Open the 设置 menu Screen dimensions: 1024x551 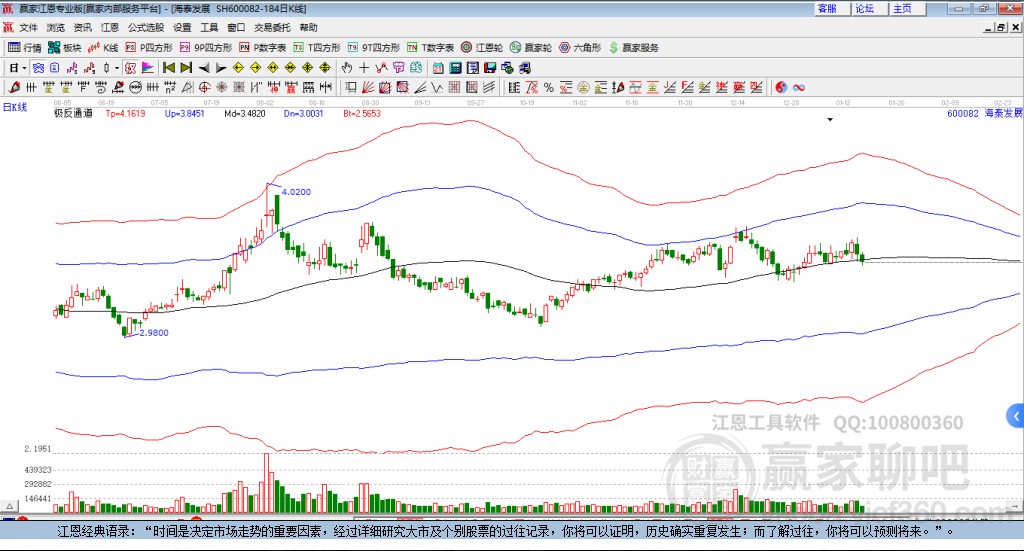tap(182, 27)
